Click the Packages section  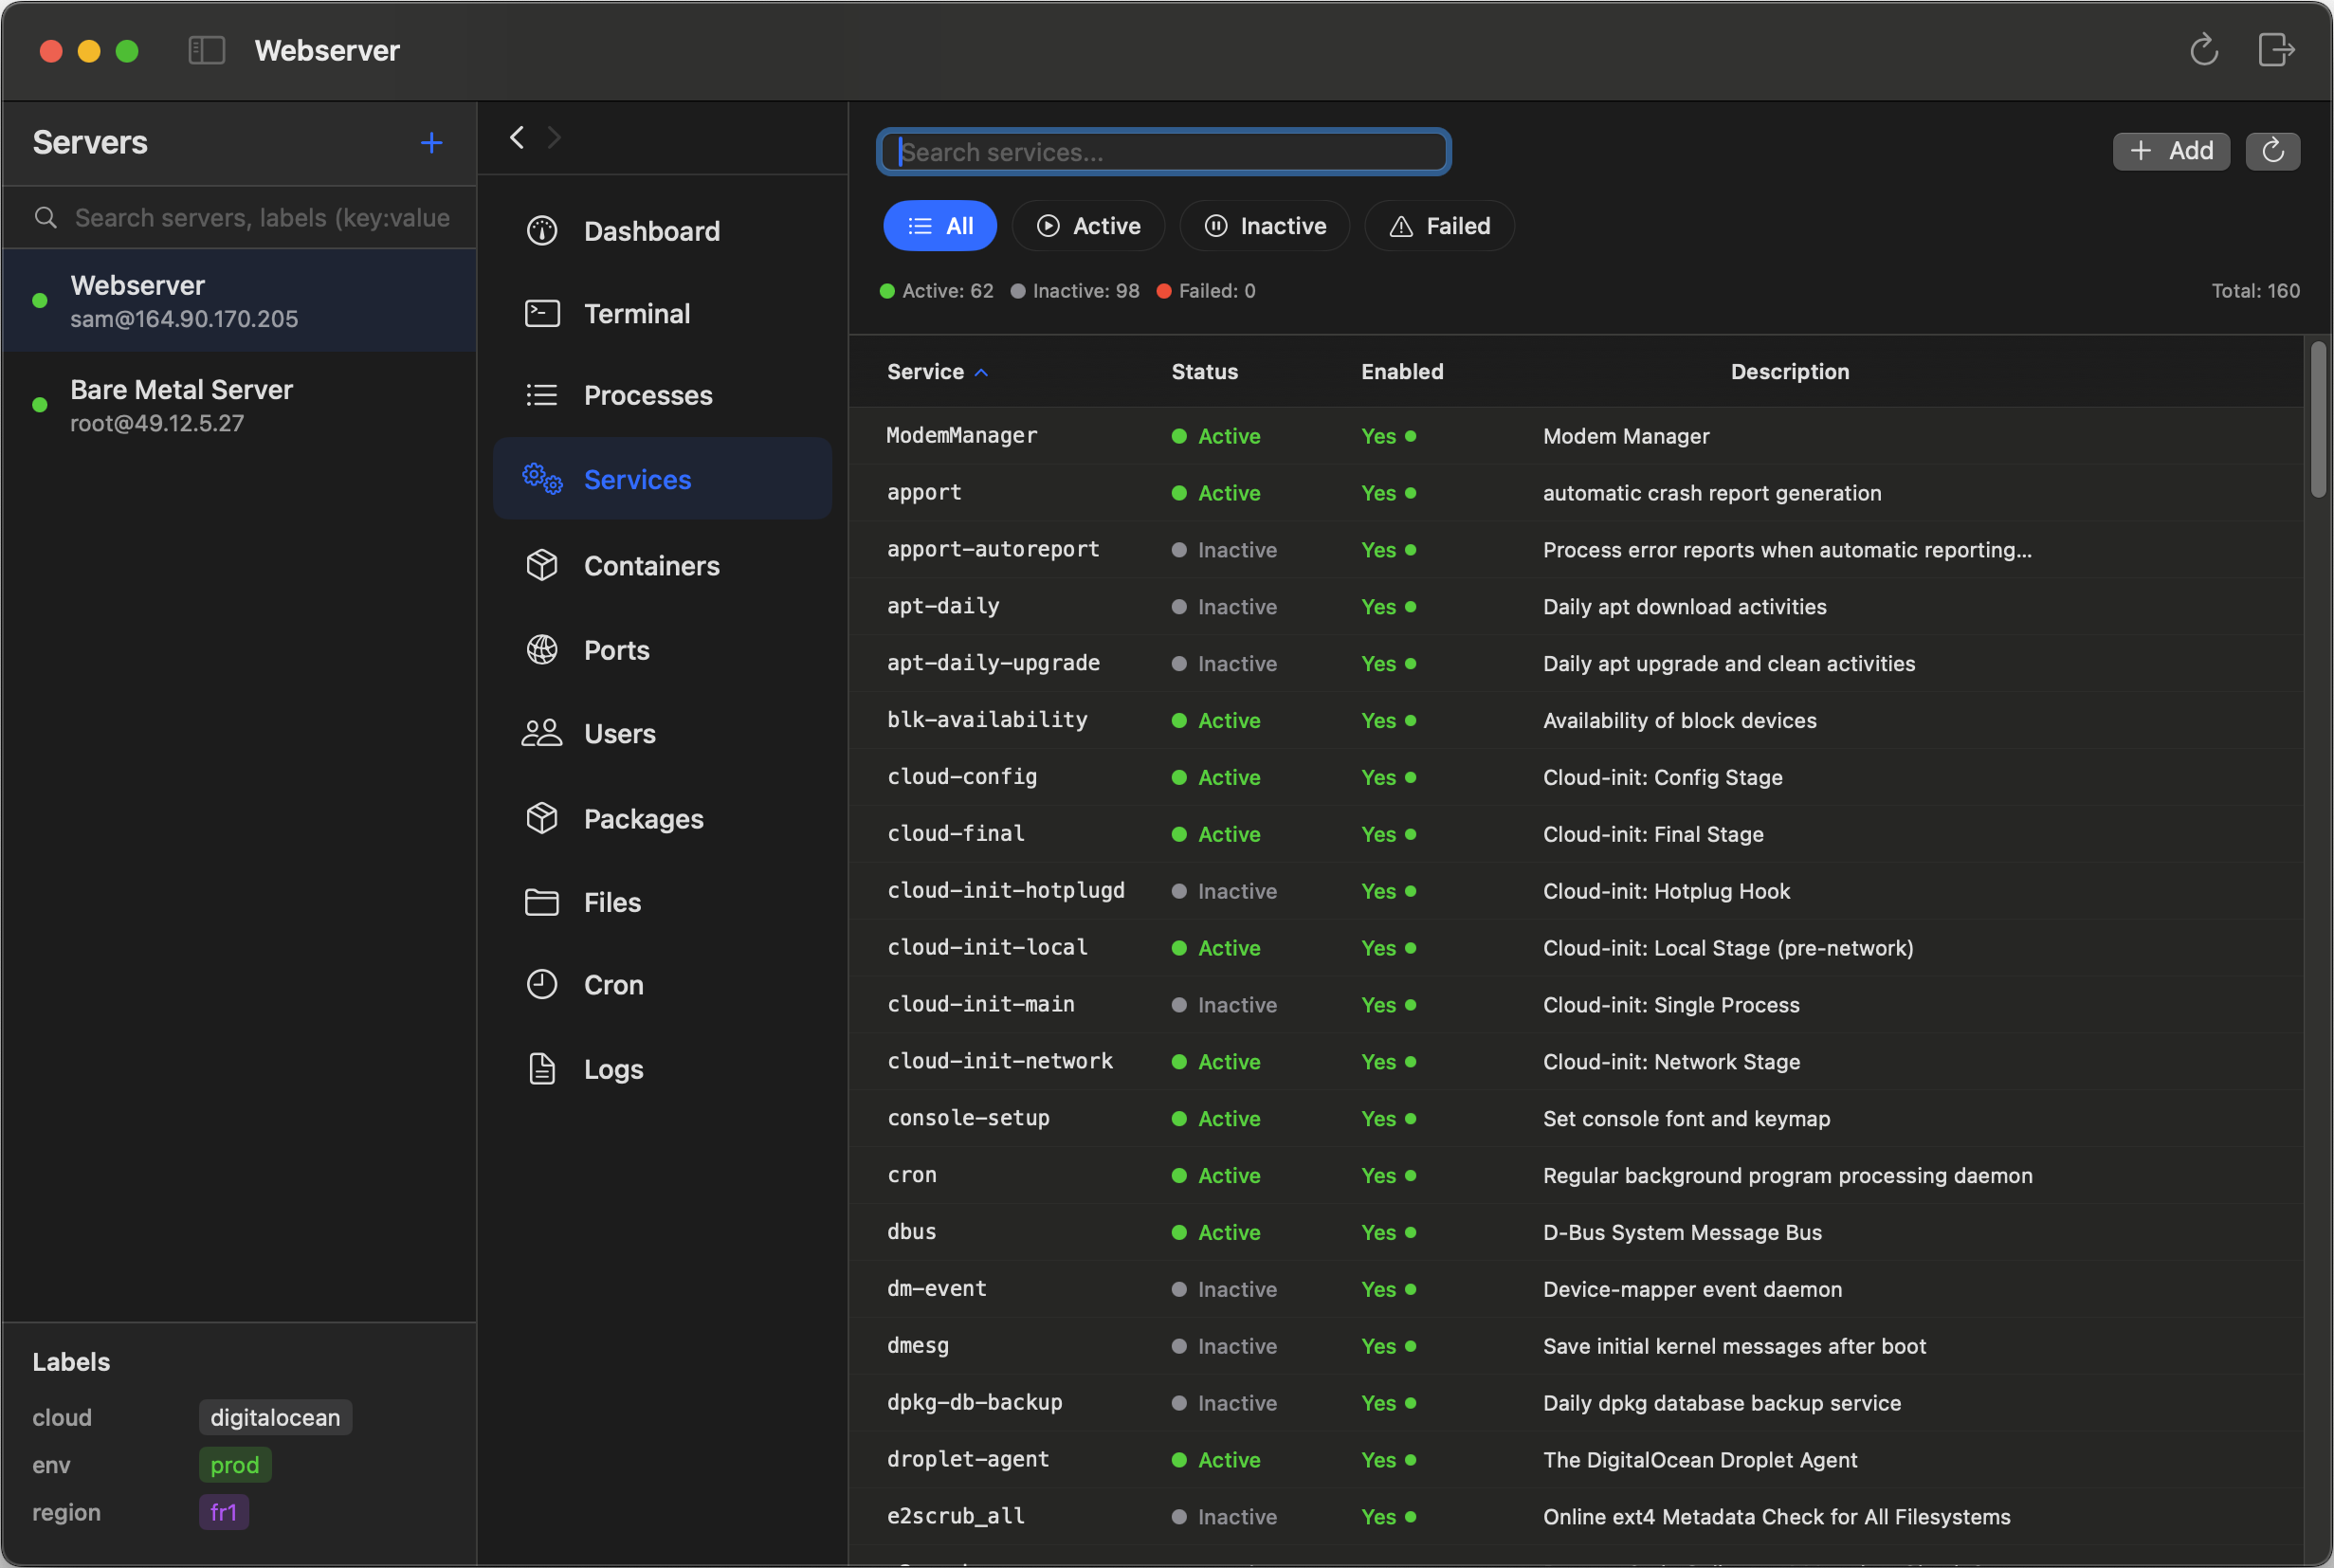tap(663, 818)
